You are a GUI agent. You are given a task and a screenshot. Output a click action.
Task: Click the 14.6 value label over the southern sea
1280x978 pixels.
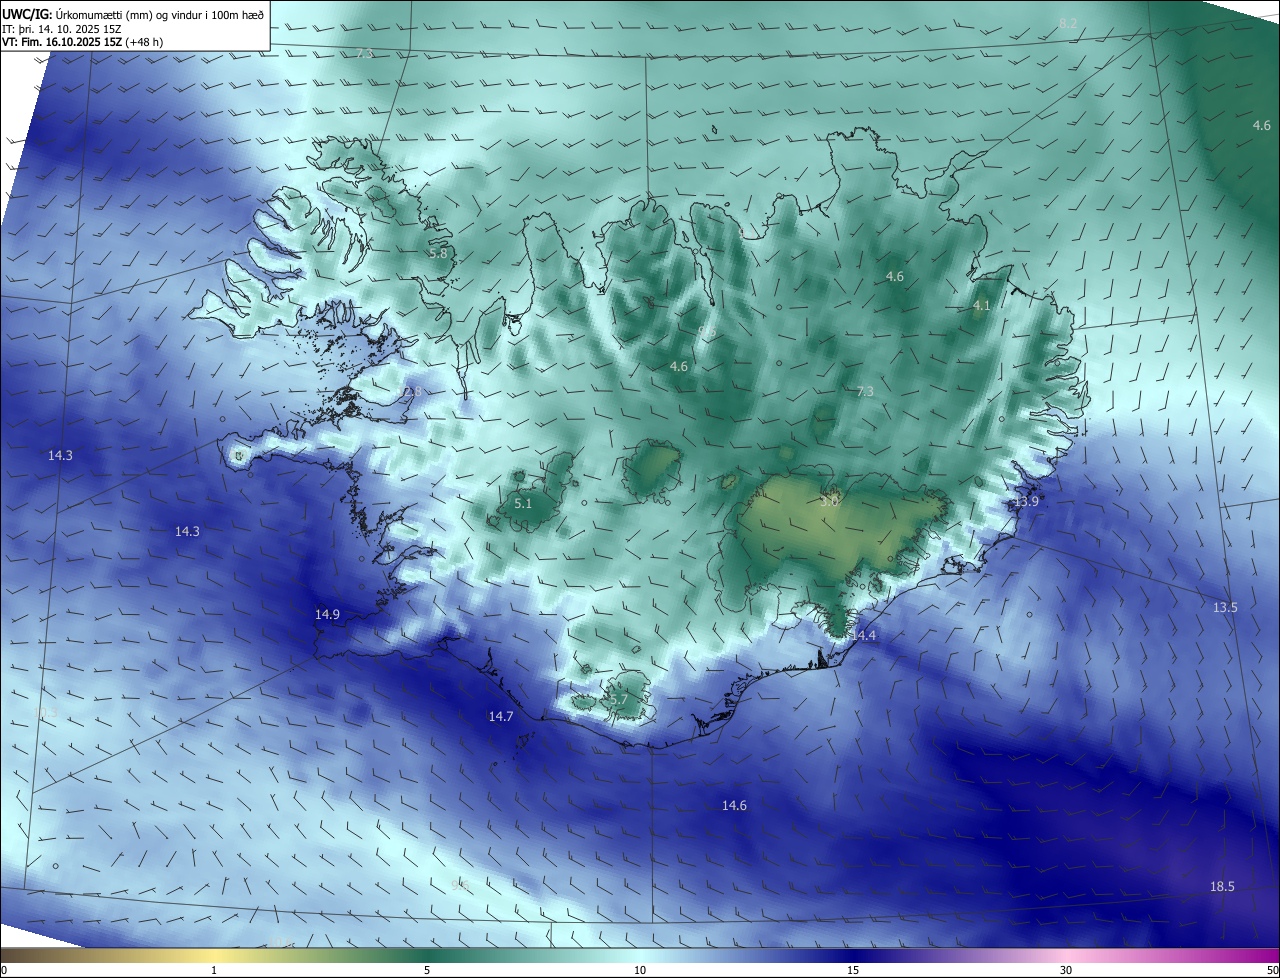pos(734,805)
